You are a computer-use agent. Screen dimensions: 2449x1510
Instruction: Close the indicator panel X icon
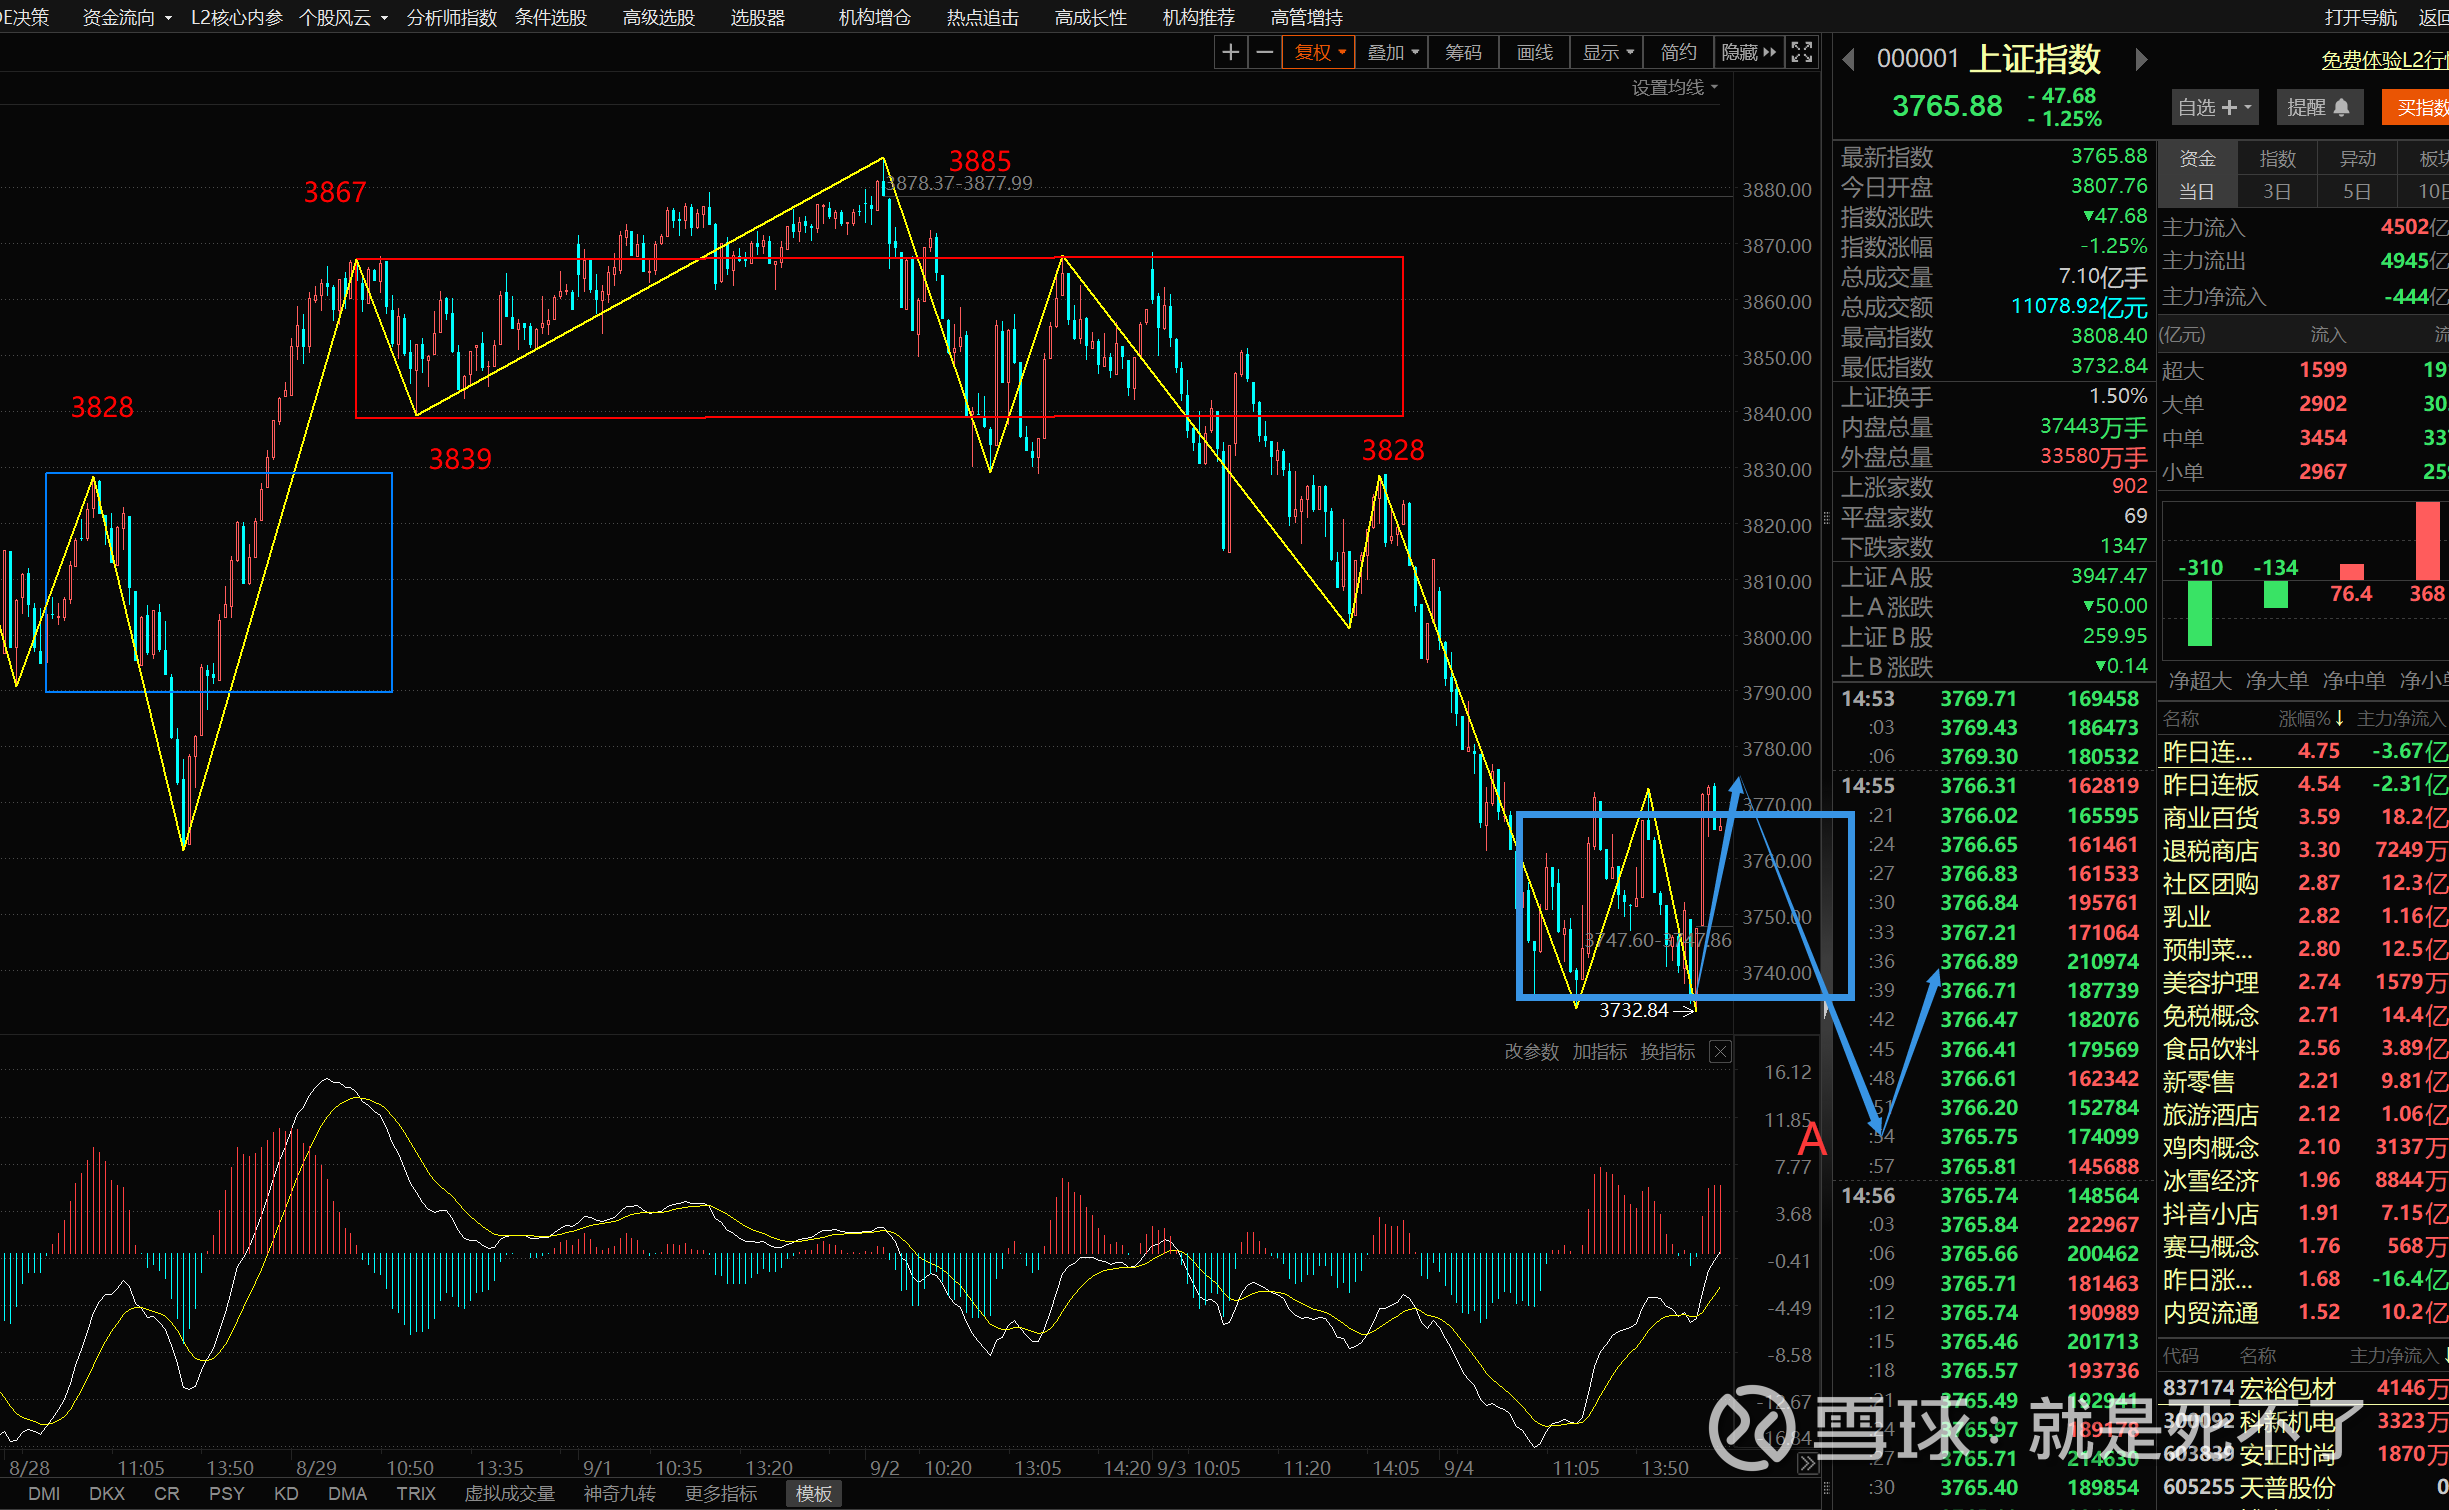coord(1720,1052)
